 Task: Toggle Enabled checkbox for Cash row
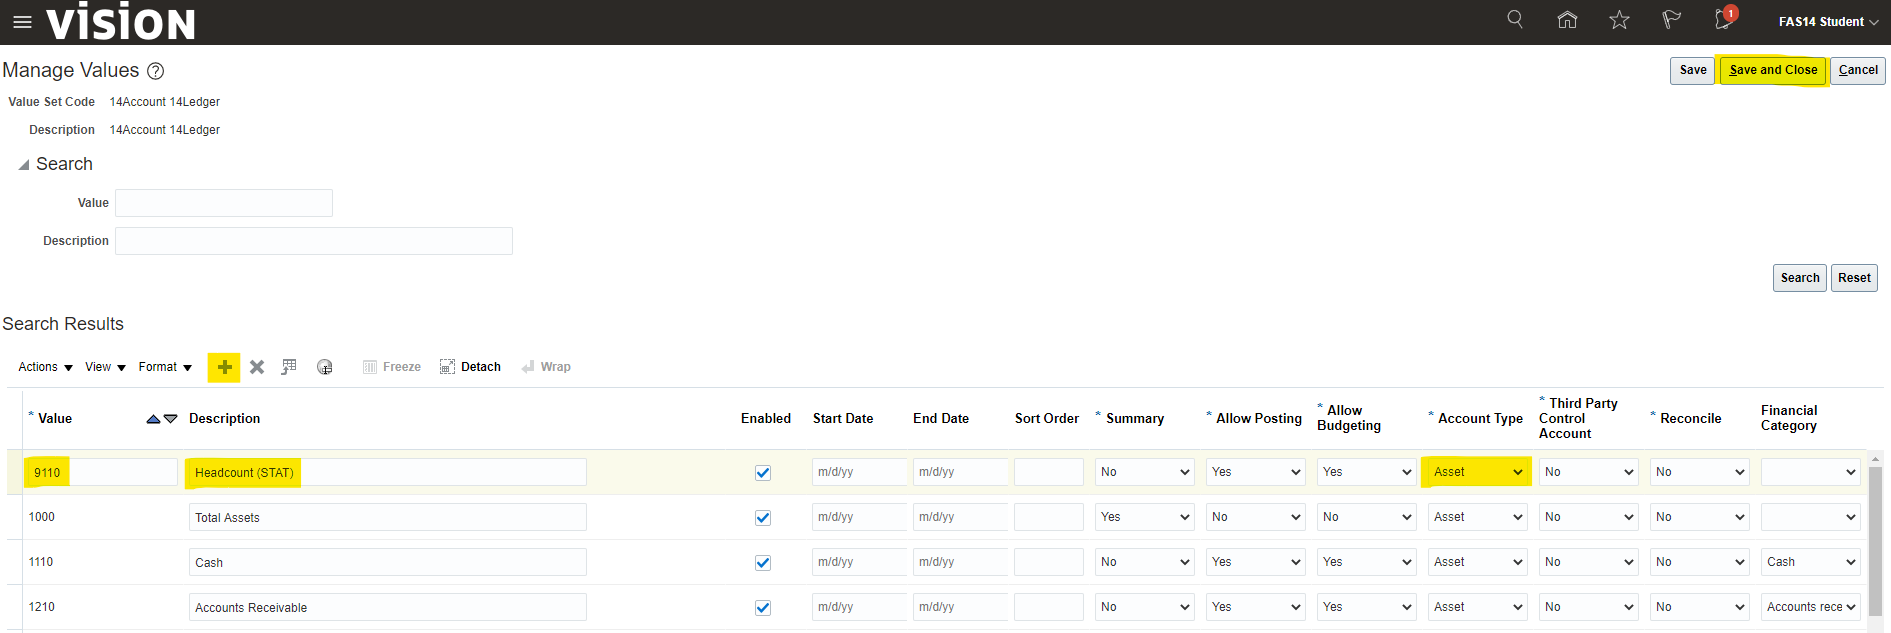(x=763, y=563)
